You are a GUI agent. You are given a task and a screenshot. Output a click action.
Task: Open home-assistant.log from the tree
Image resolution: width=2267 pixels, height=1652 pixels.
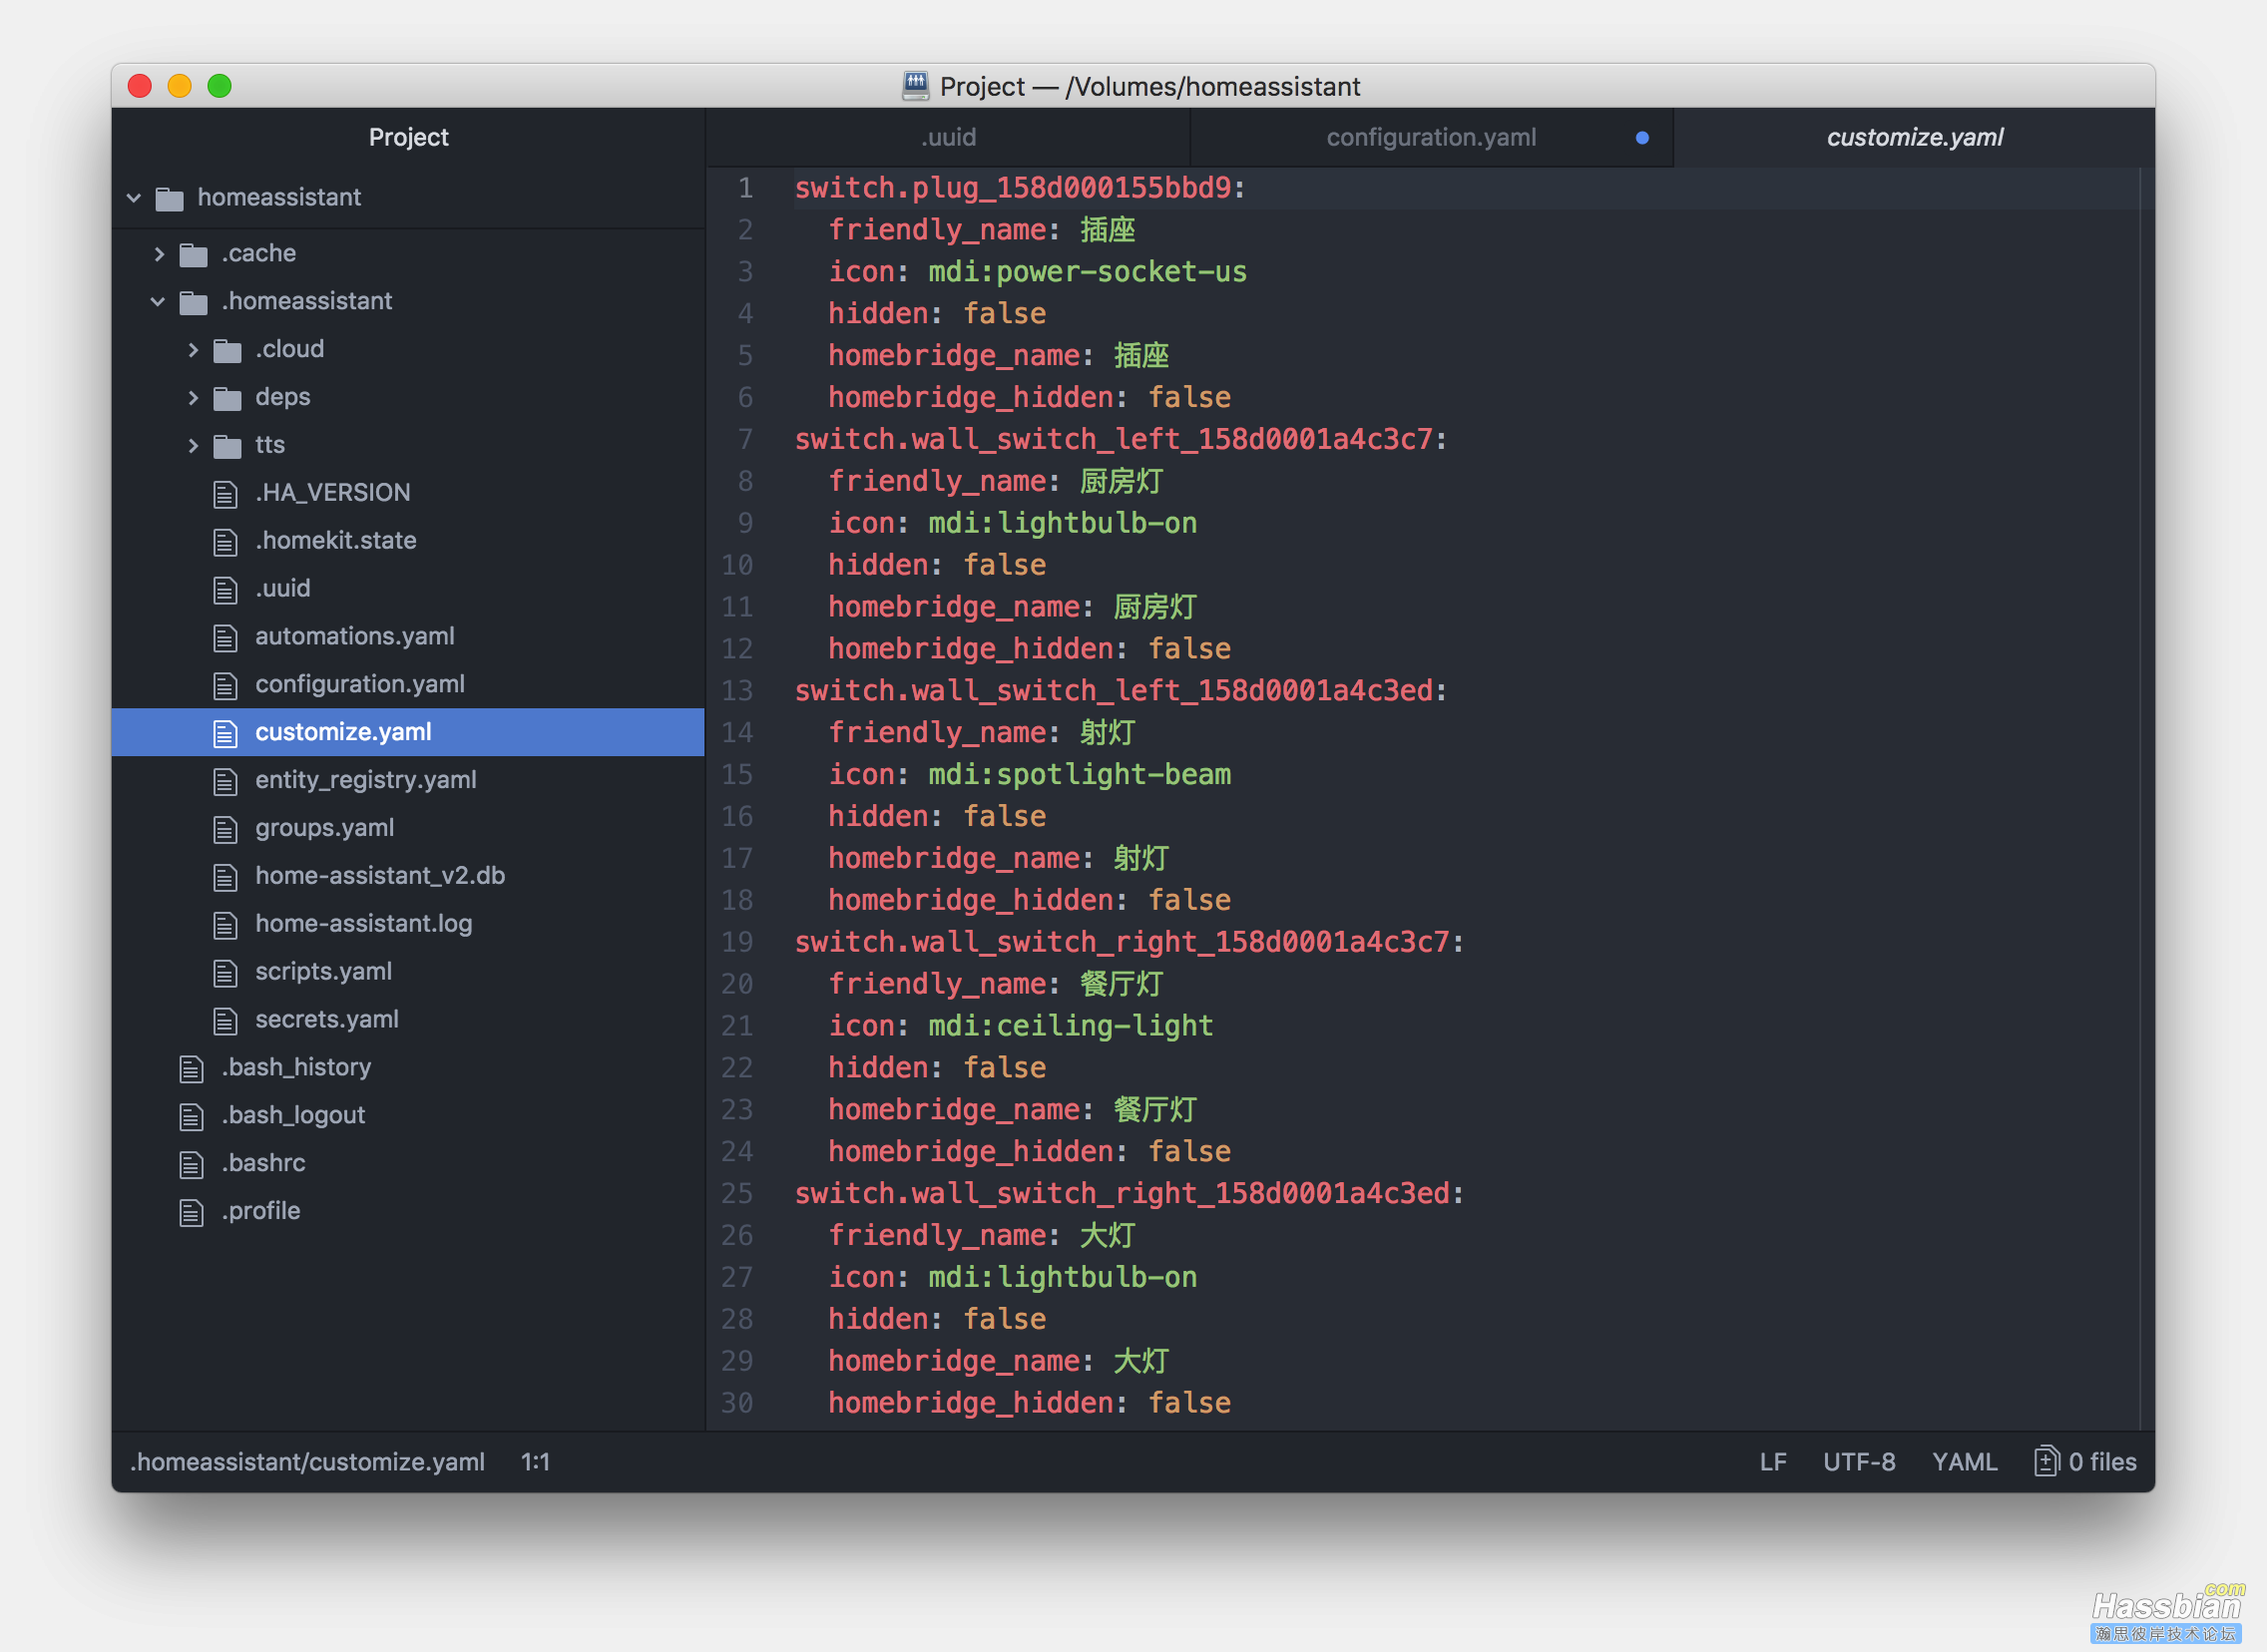[363, 925]
